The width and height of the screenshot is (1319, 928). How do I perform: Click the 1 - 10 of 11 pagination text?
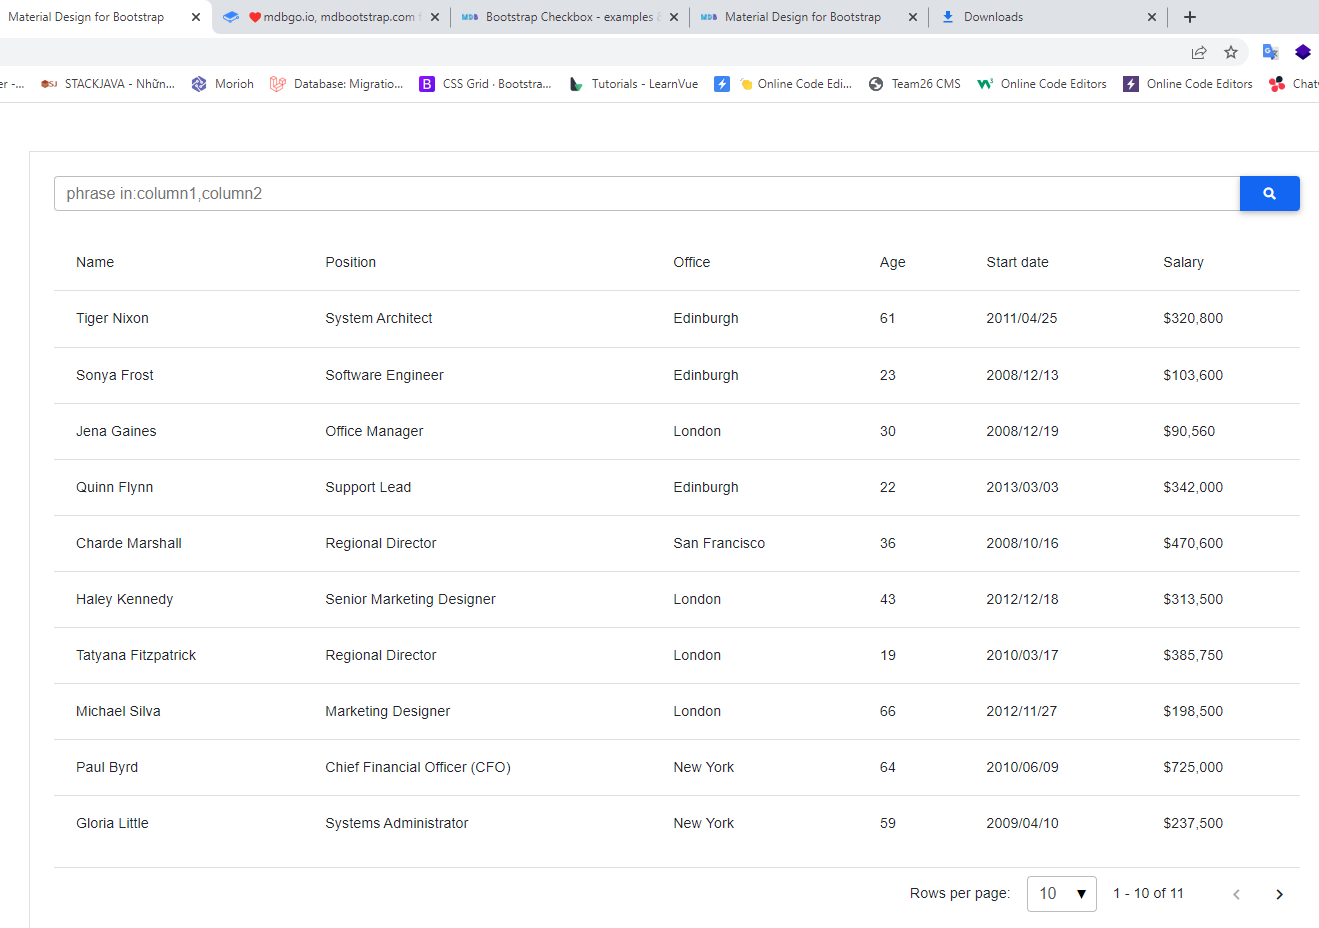tap(1148, 893)
